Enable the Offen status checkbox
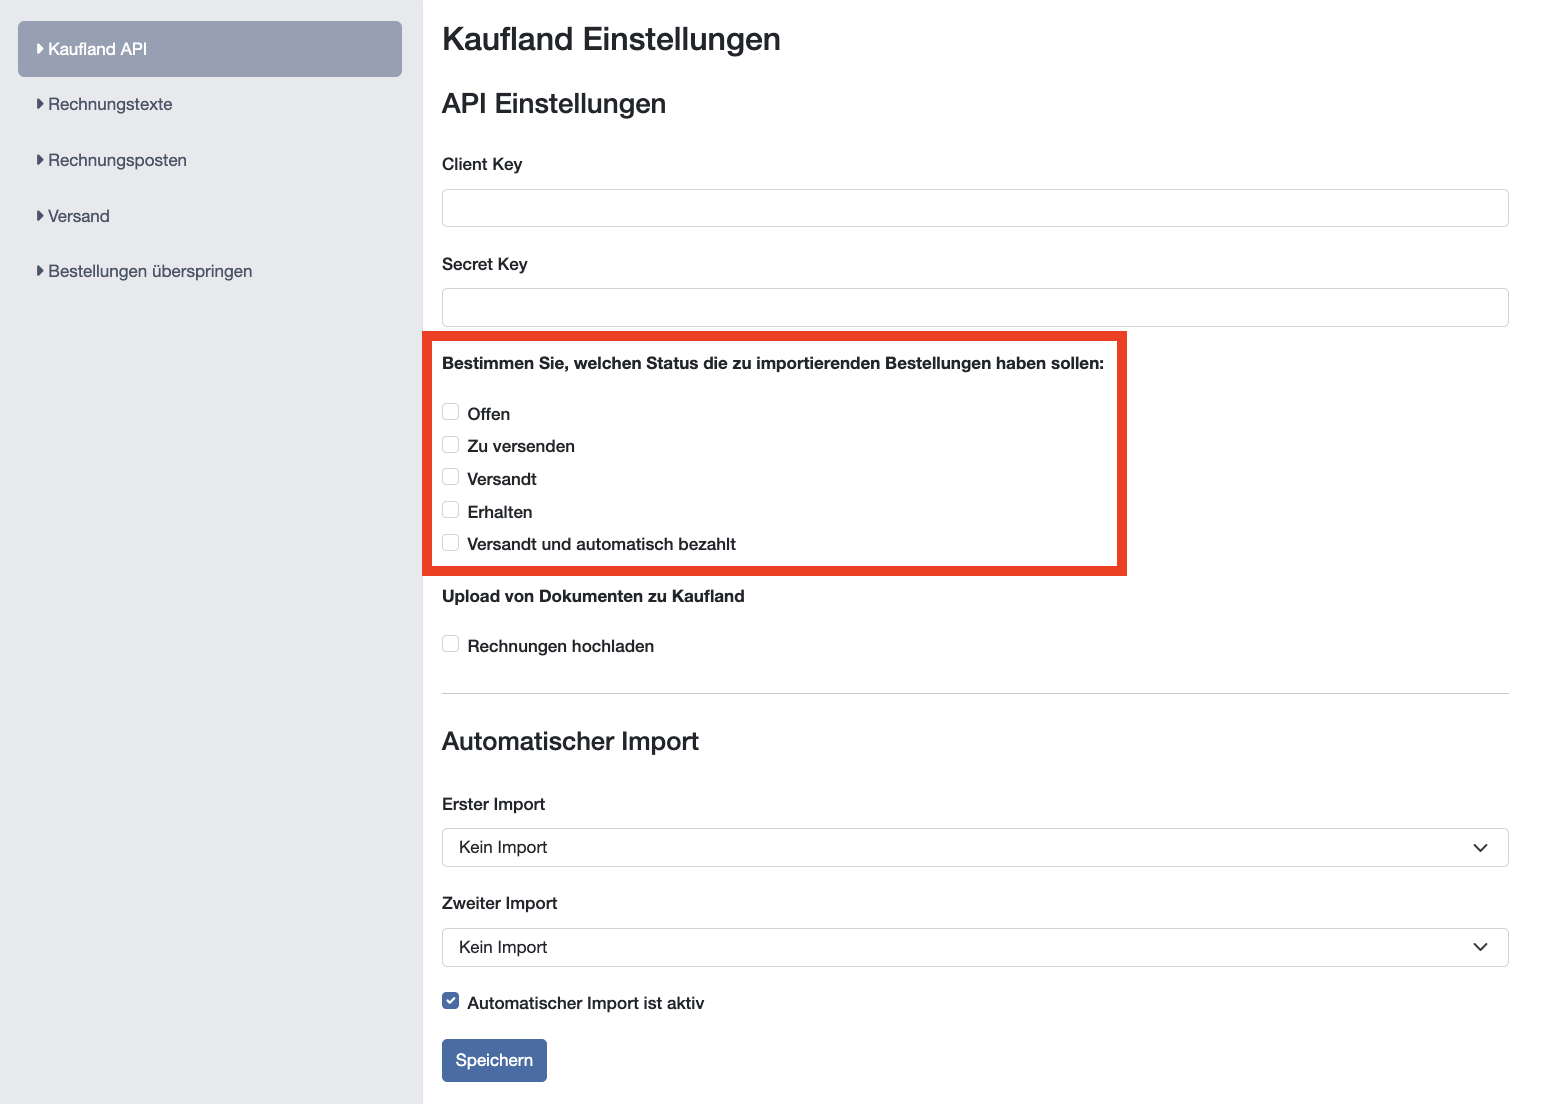Screen dimensions: 1544x1104 pos(451,412)
